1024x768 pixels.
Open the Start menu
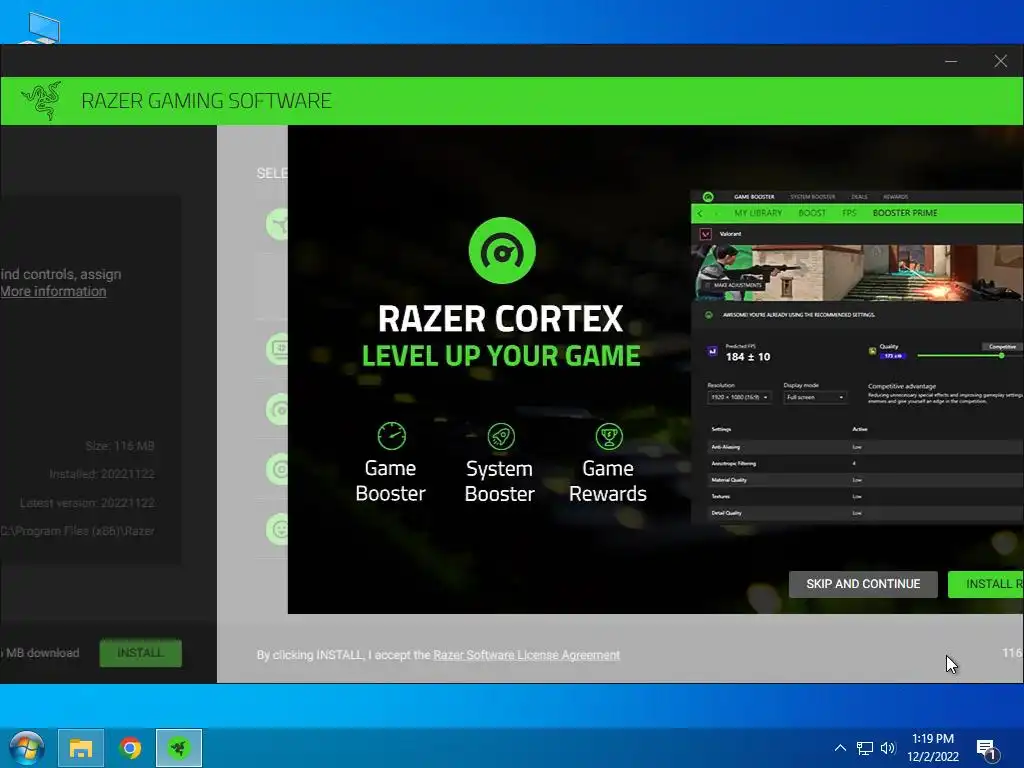coord(27,748)
